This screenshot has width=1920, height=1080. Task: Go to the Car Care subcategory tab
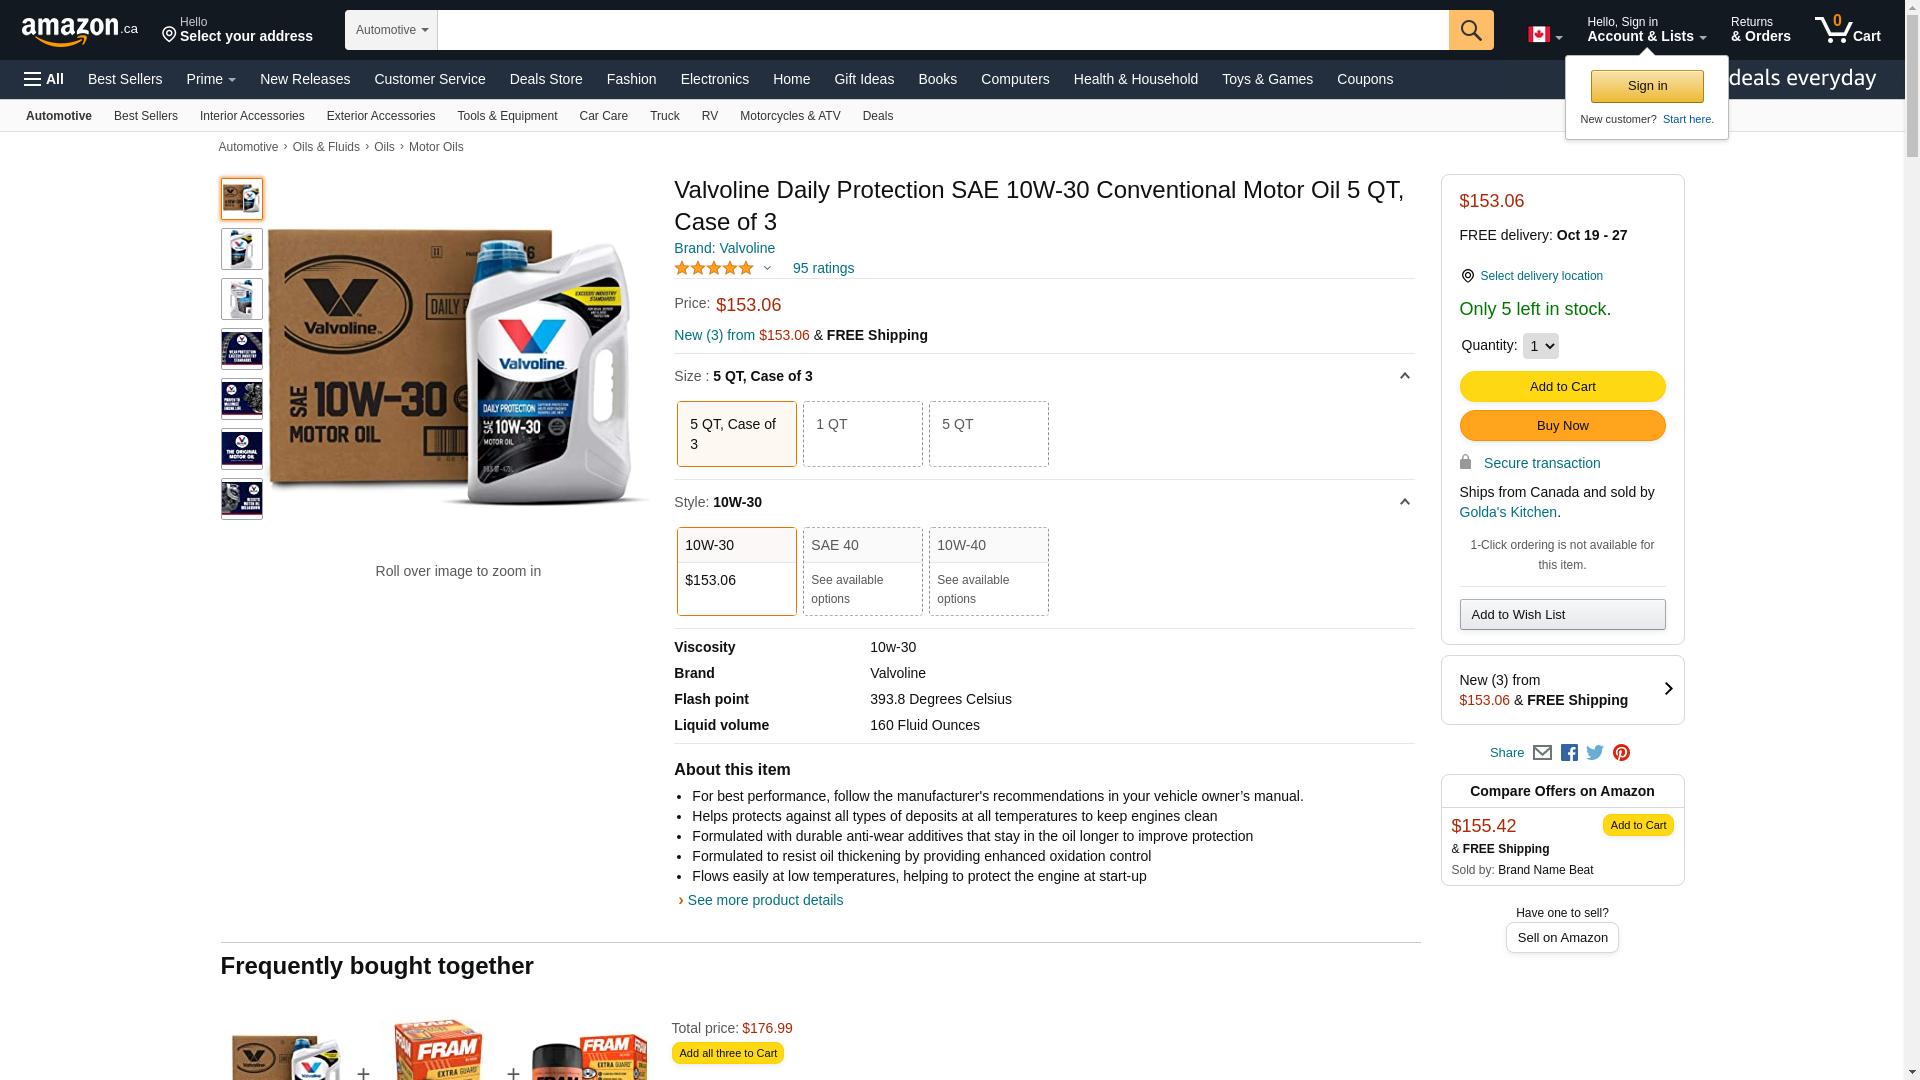click(x=603, y=116)
